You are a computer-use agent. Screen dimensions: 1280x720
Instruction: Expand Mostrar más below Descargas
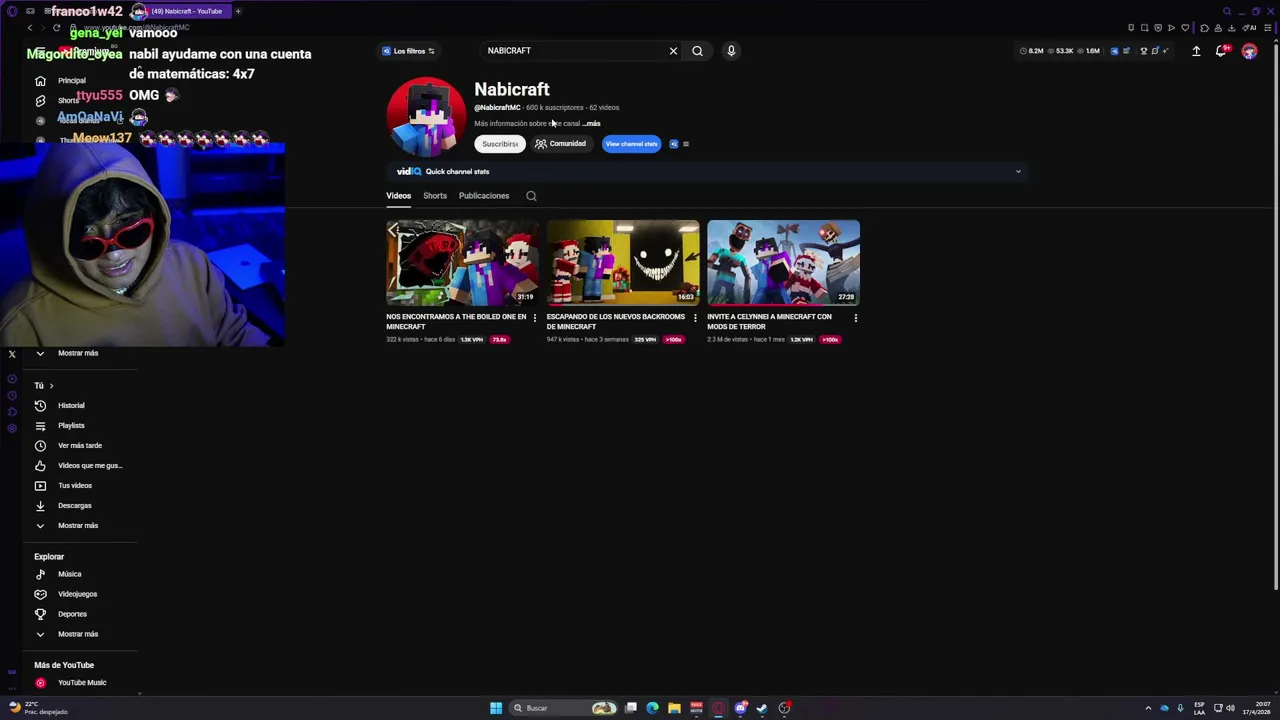[x=68, y=525]
